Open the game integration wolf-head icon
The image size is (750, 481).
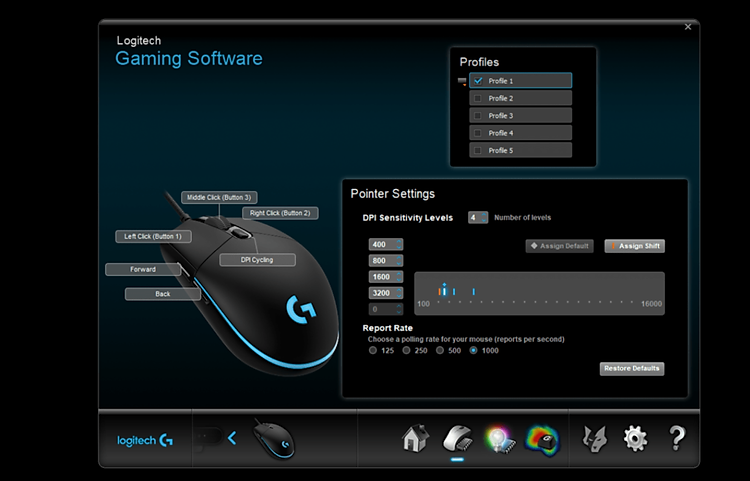pos(595,438)
